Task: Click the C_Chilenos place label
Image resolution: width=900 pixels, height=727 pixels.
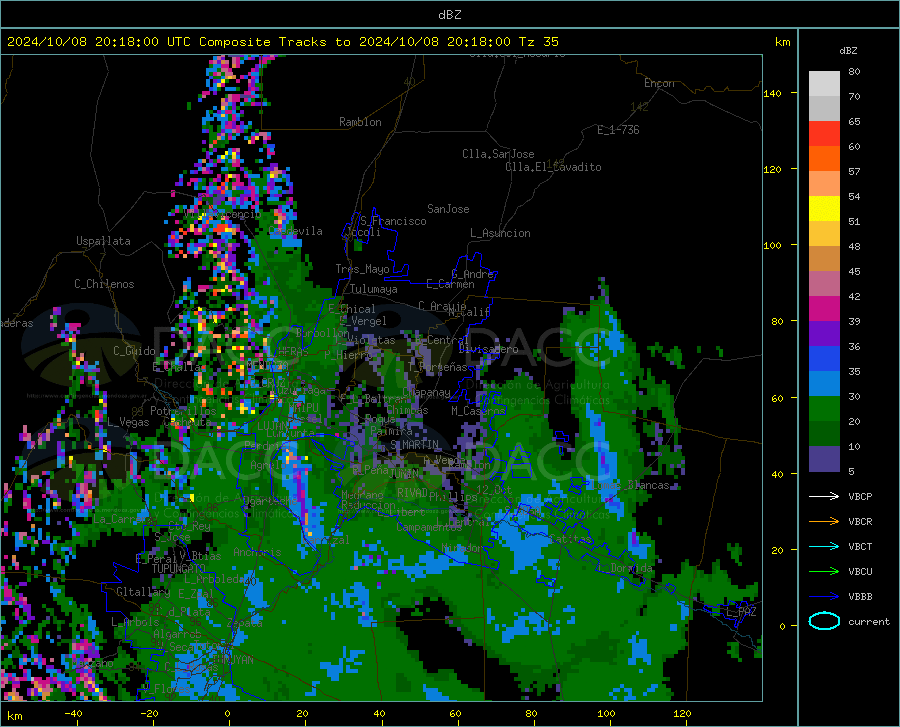Action: [x=104, y=284]
